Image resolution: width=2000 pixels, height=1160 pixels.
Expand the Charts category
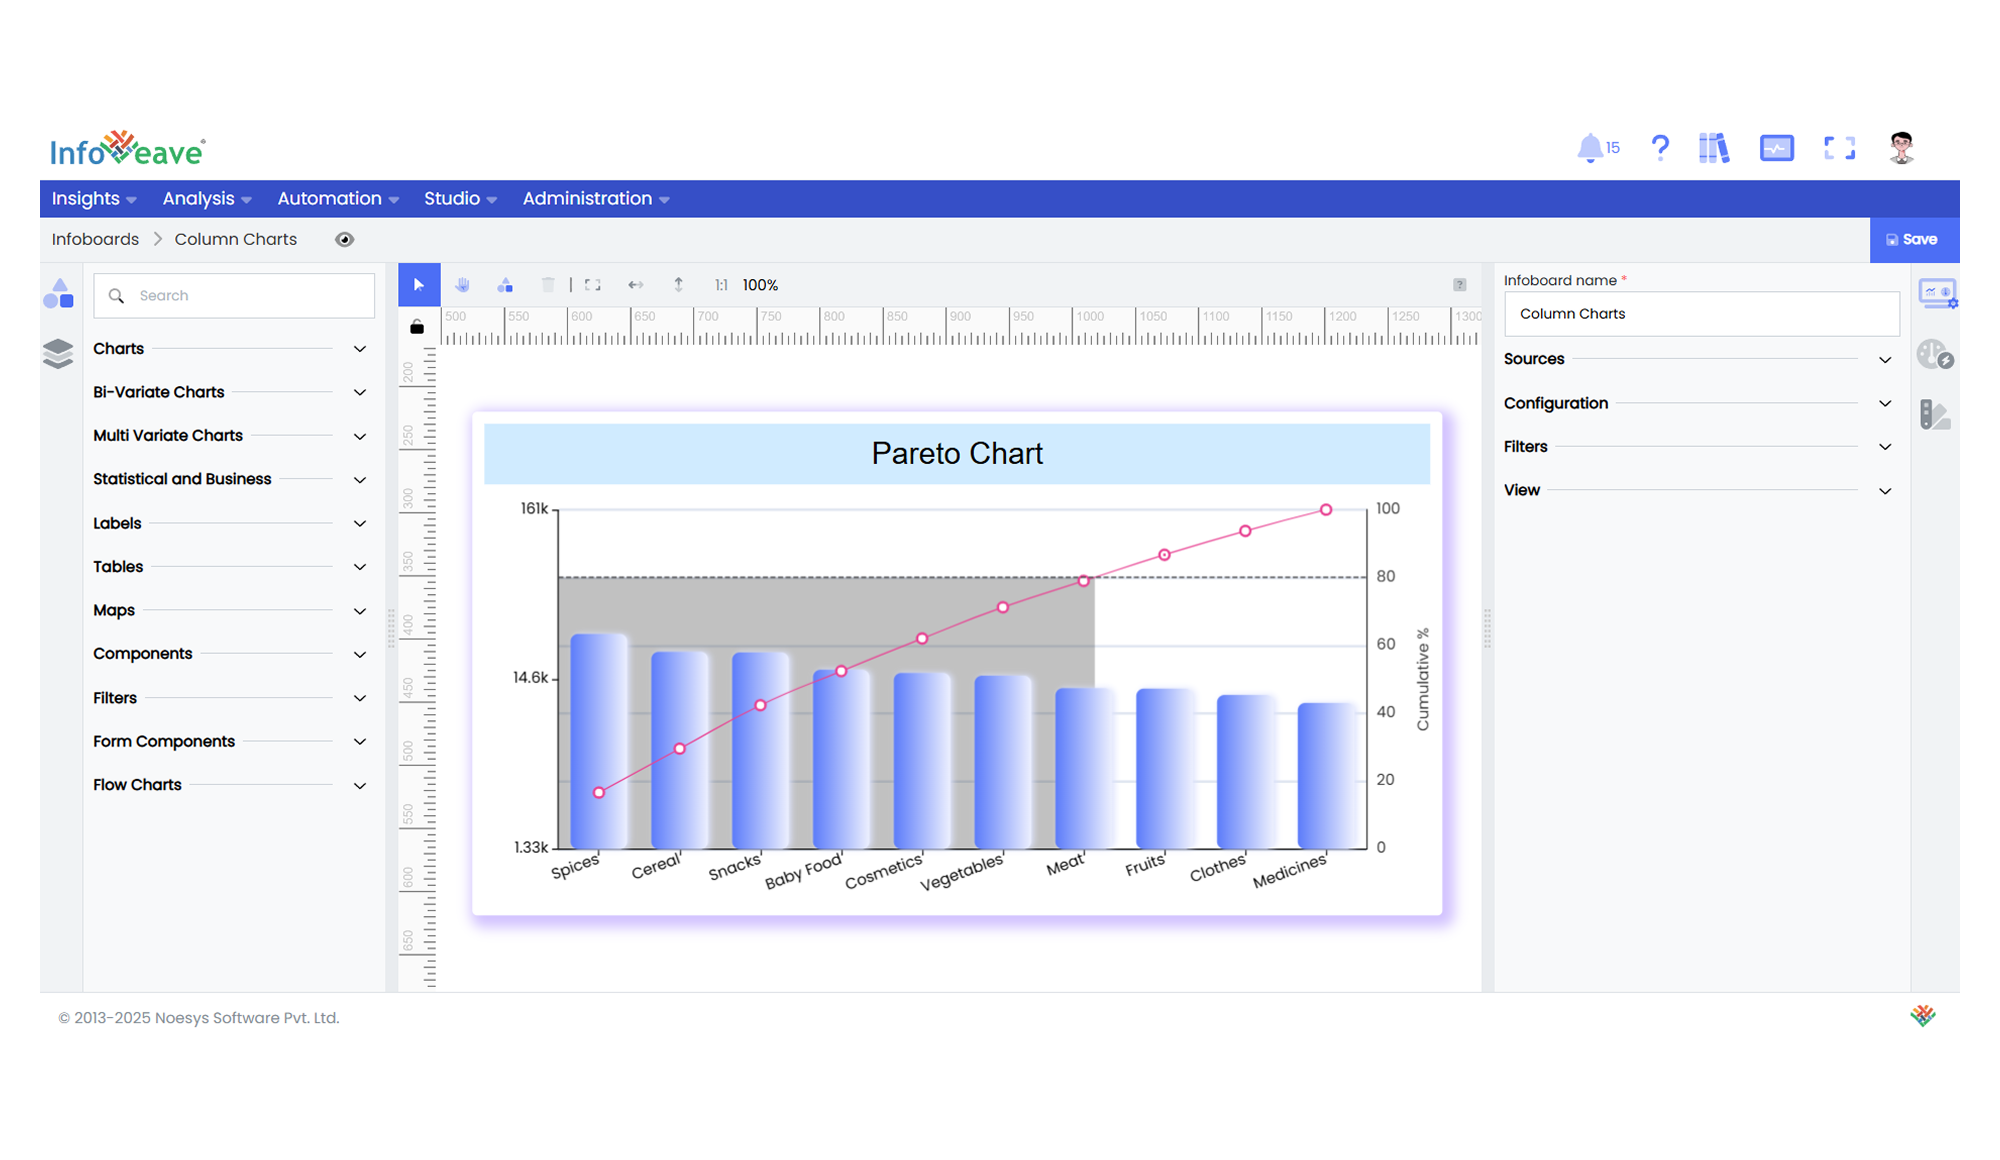230,349
